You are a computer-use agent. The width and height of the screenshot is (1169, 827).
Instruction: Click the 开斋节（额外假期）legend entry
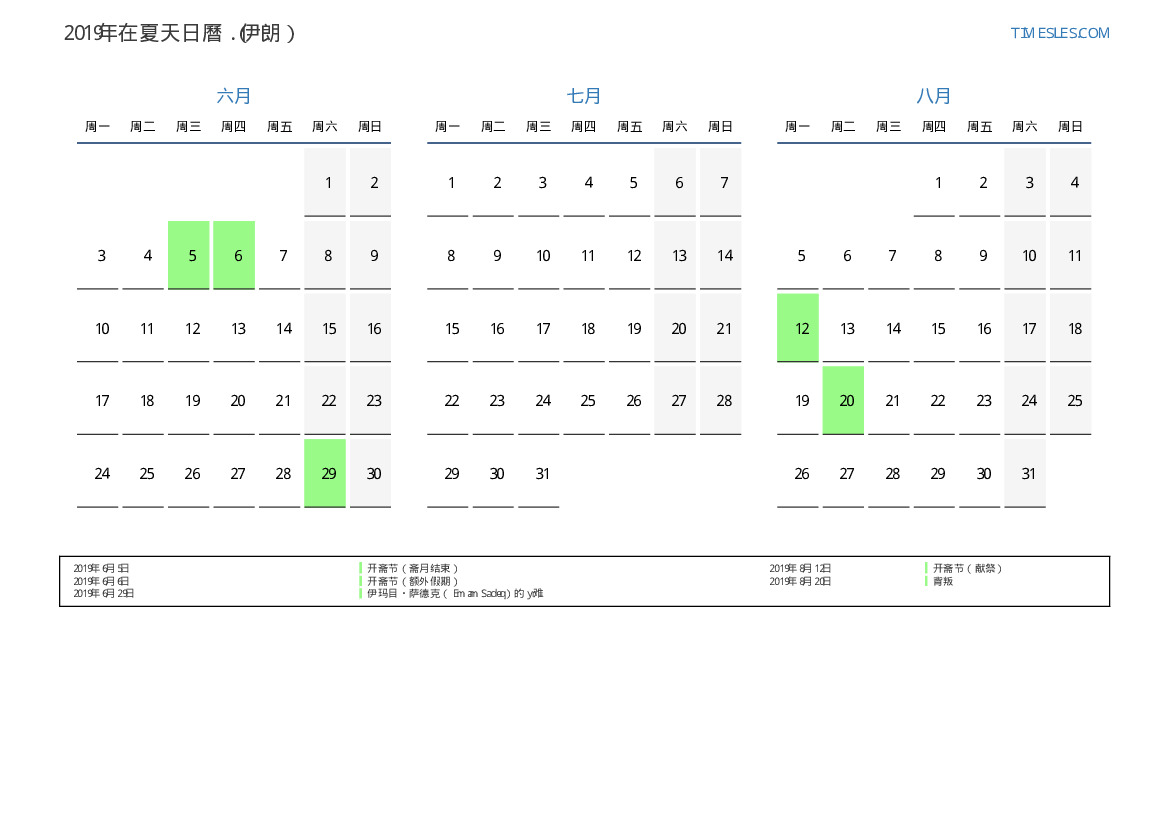click(x=412, y=581)
